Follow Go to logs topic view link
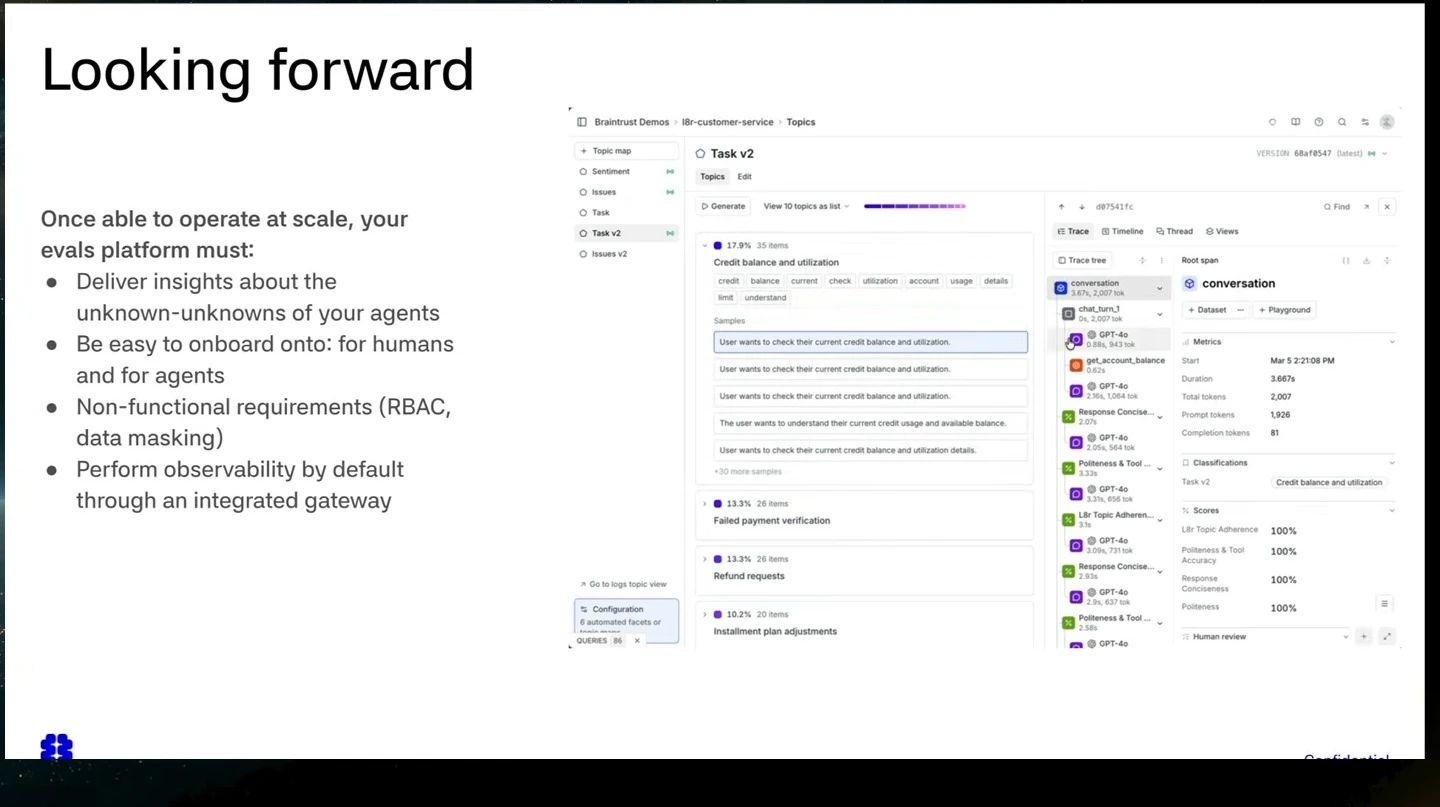Viewport: 1440px width, 807px height. (x=623, y=584)
